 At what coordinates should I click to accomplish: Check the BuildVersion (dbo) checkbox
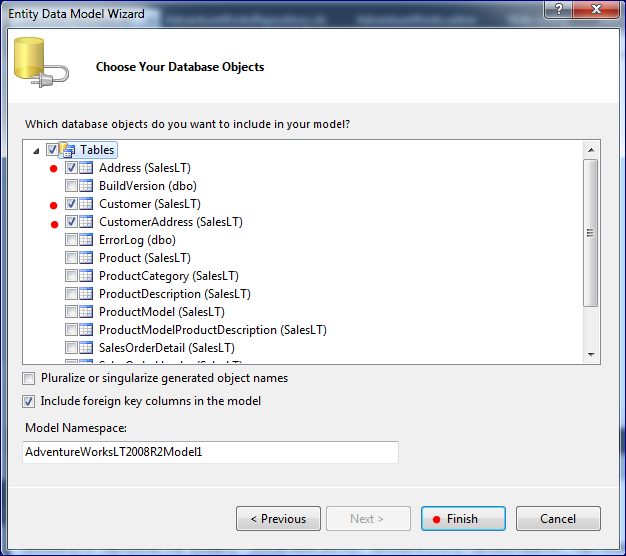point(71,186)
